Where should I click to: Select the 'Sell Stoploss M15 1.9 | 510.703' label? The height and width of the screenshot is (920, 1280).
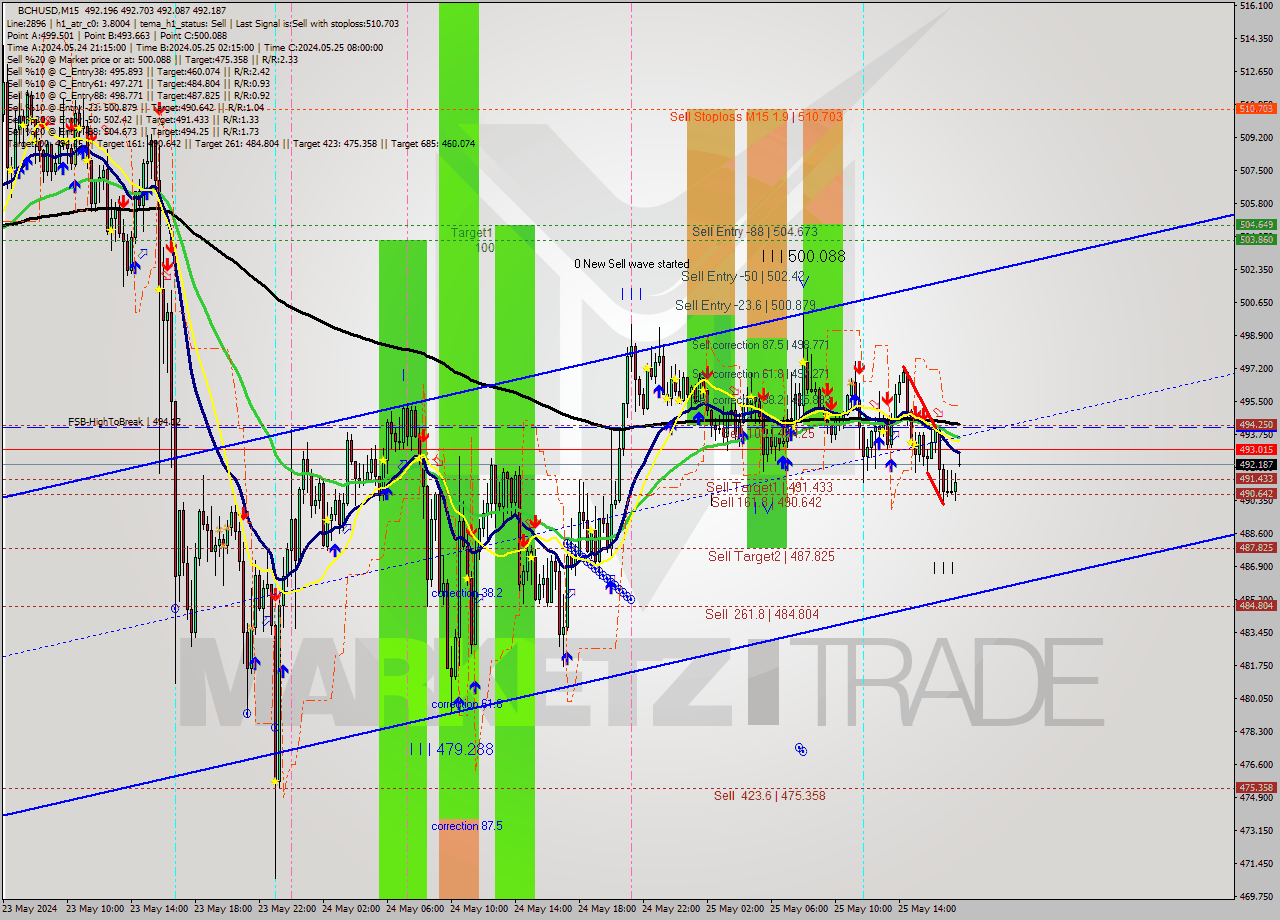click(x=756, y=117)
